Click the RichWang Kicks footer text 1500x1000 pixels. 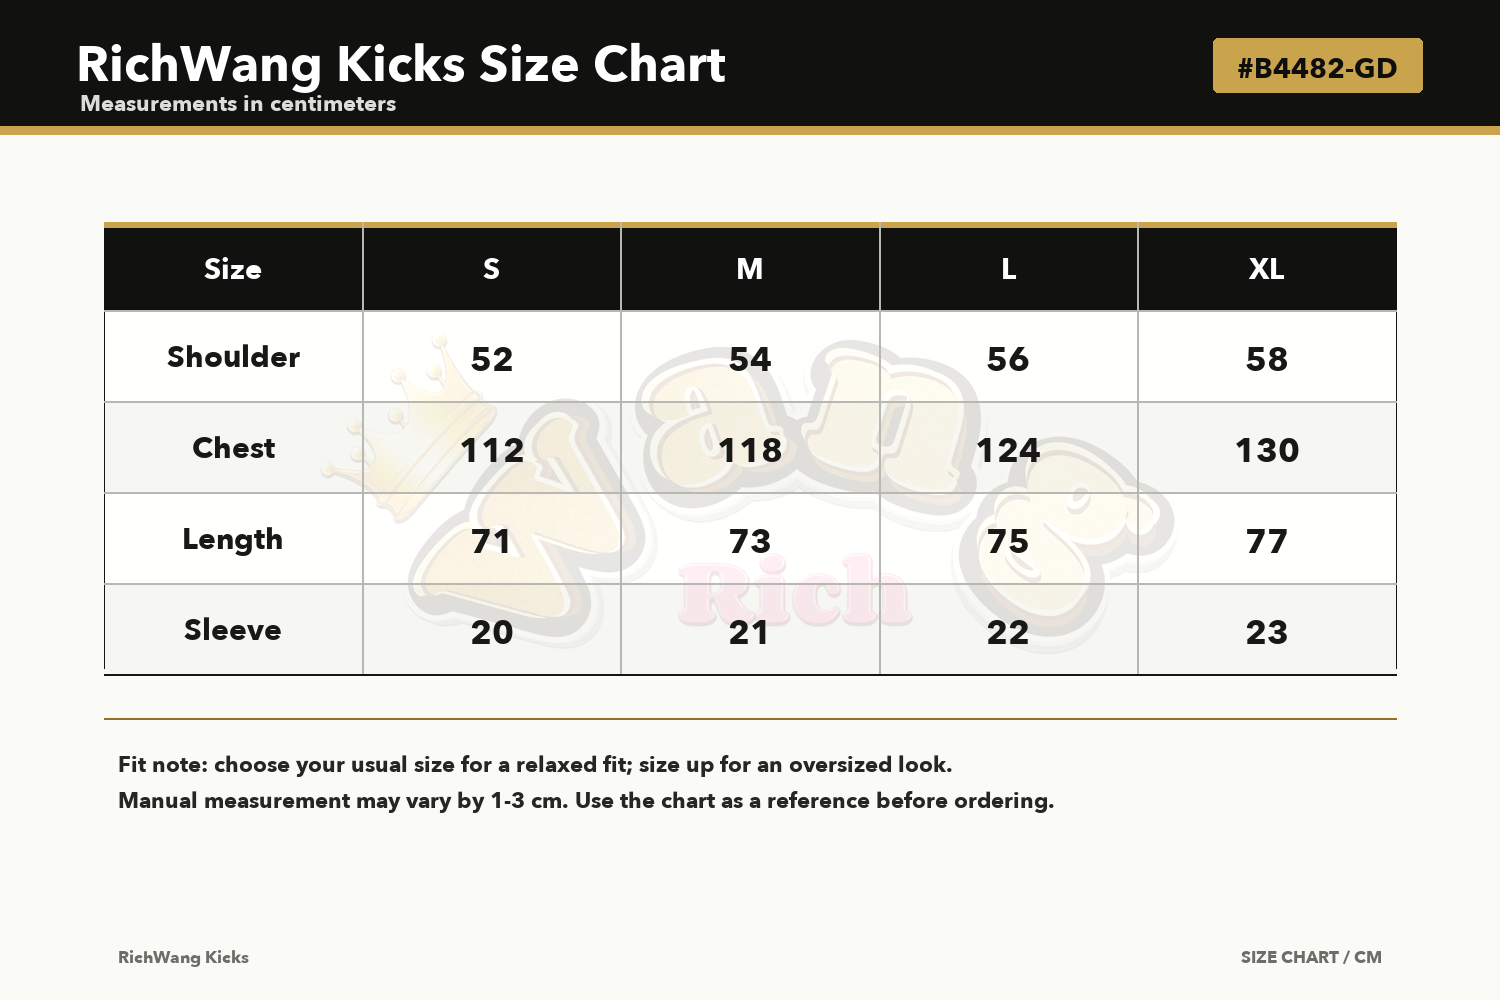(x=183, y=957)
